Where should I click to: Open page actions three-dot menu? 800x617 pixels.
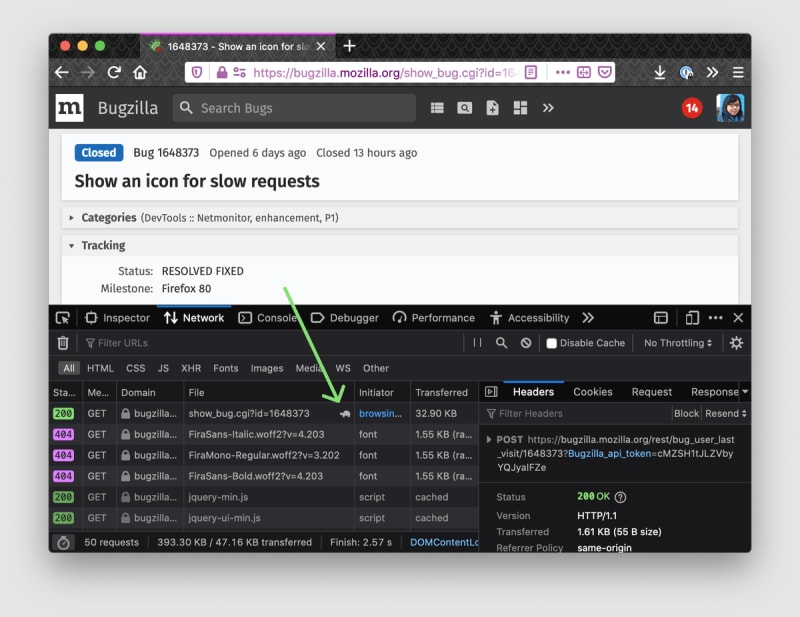[x=563, y=72]
